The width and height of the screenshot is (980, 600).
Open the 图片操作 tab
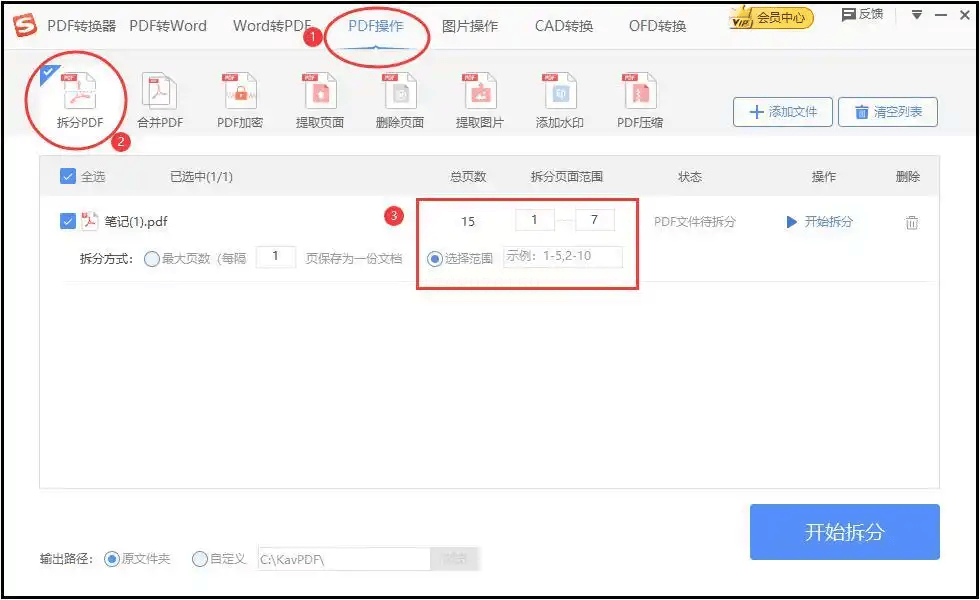(470, 26)
